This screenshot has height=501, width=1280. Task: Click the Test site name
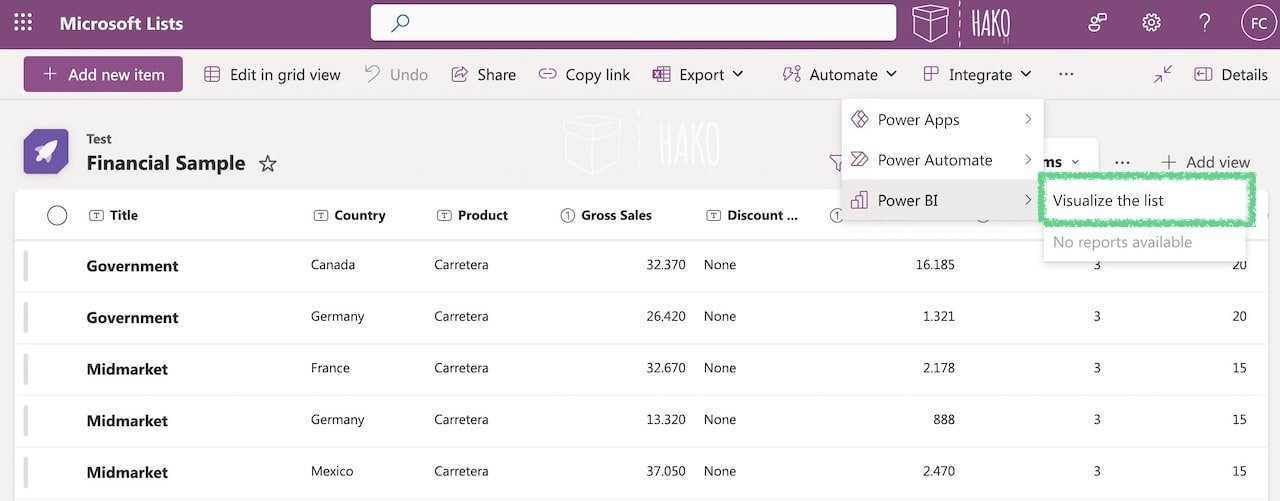99,139
